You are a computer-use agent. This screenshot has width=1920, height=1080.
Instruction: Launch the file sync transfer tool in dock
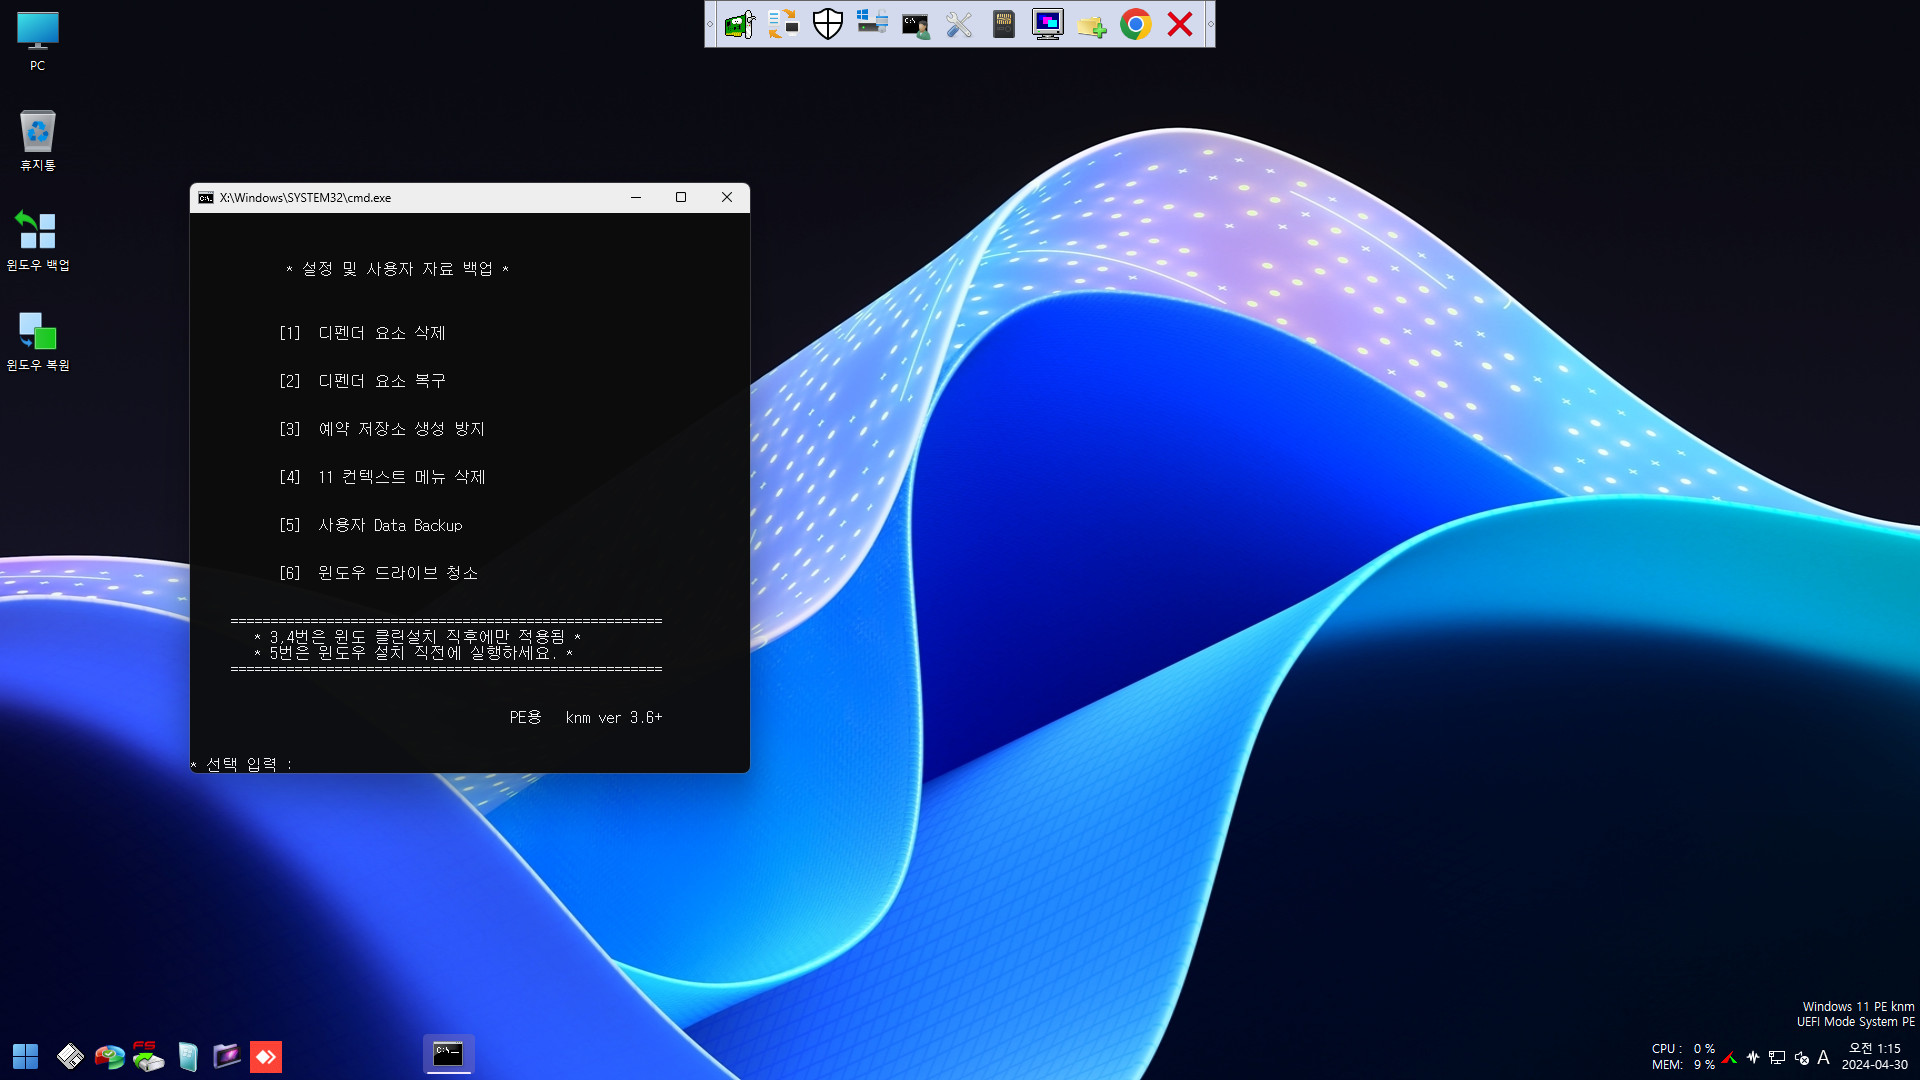click(783, 24)
